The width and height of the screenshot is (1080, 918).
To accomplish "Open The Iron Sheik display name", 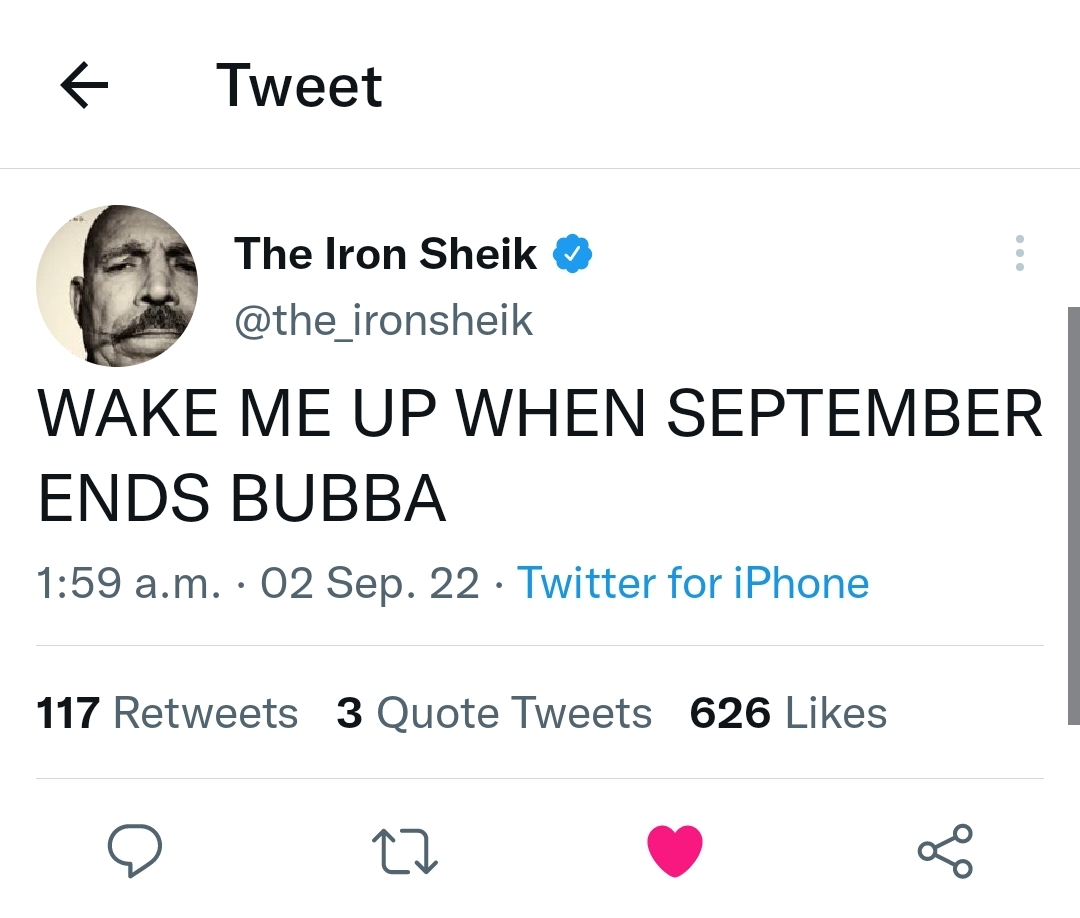I will [x=385, y=254].
